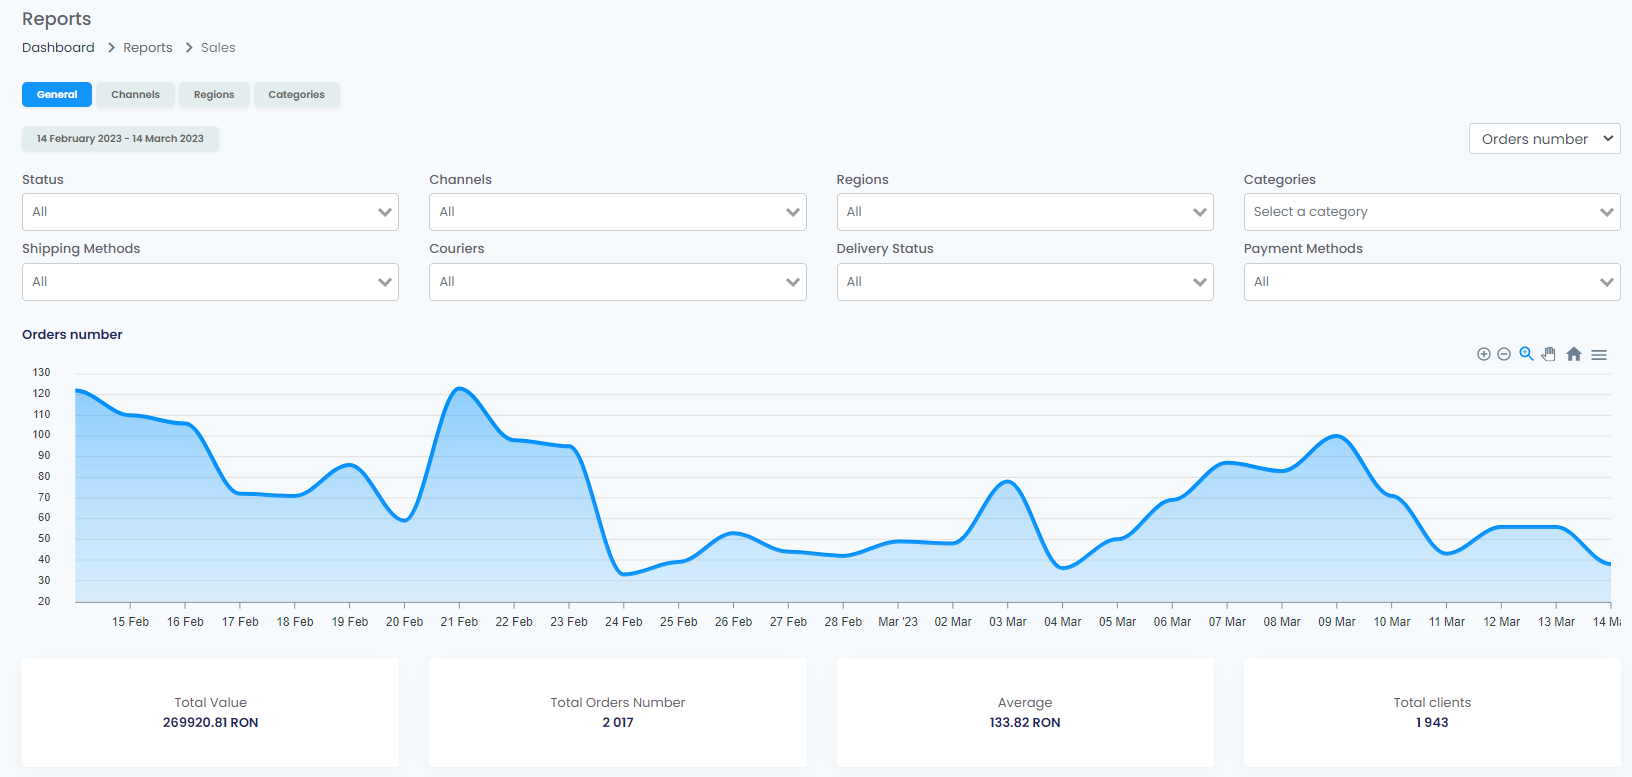Click the Shipping Methods filter label
The width and height of the screenshot is (1632, 777).
(x=81, y=248)
